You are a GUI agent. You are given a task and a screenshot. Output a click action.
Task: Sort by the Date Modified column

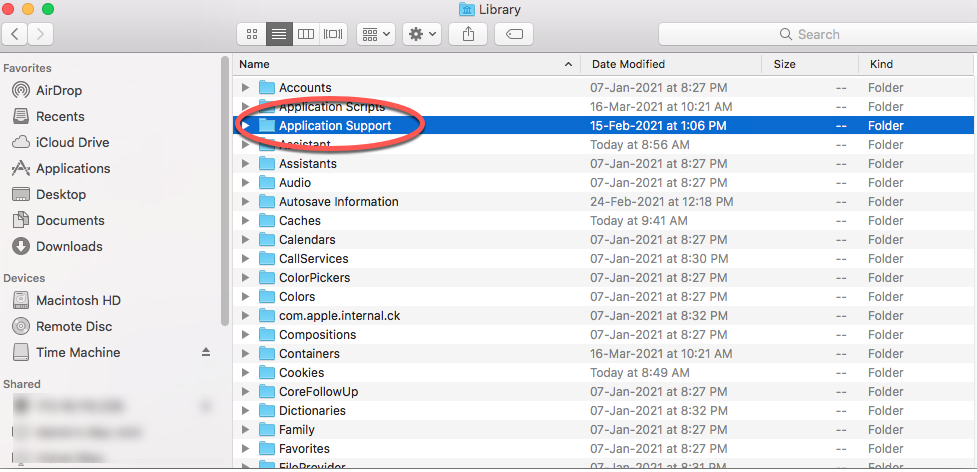tap(671, 64)
